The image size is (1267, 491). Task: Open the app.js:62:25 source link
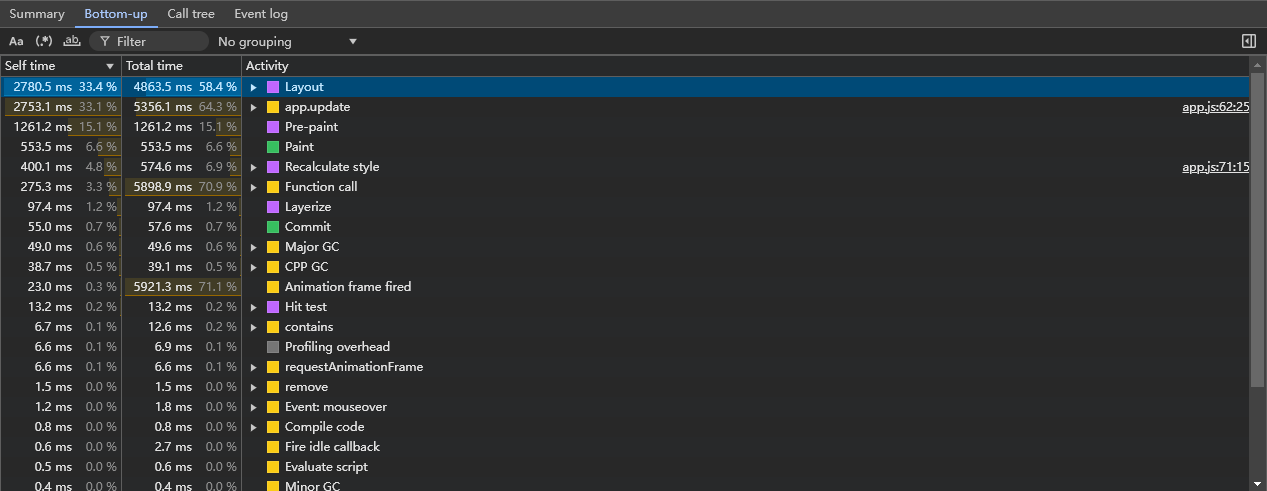1215,107
